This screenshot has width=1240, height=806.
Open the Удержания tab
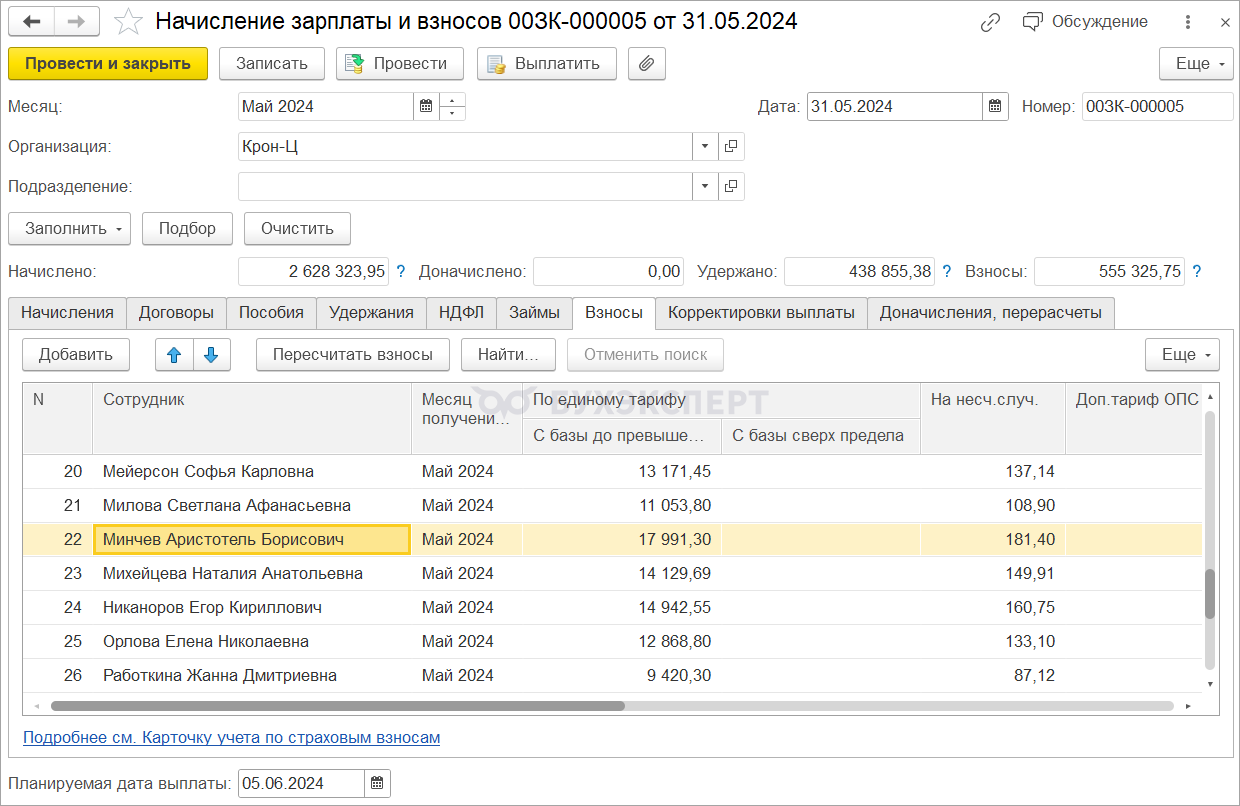371,313
